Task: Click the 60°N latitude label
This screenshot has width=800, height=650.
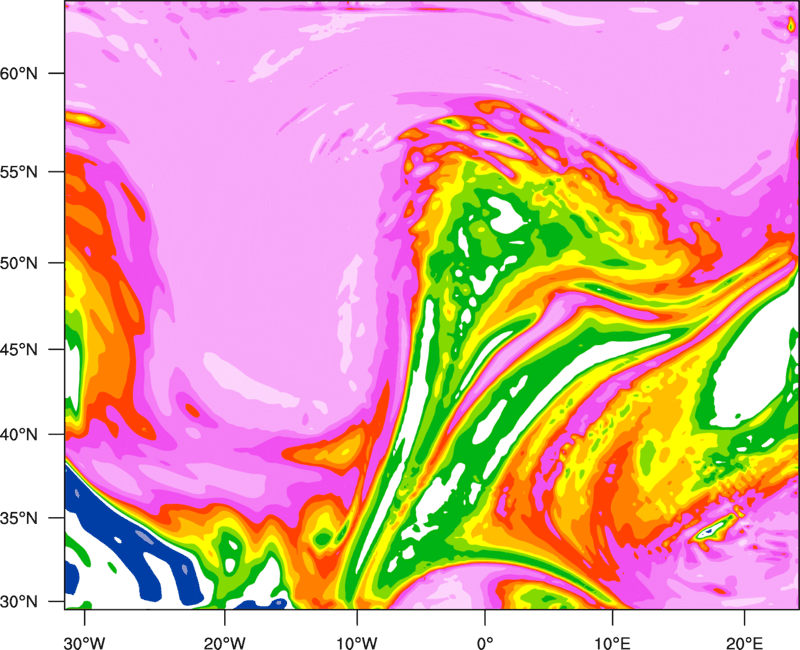Action: click(19, 73)
